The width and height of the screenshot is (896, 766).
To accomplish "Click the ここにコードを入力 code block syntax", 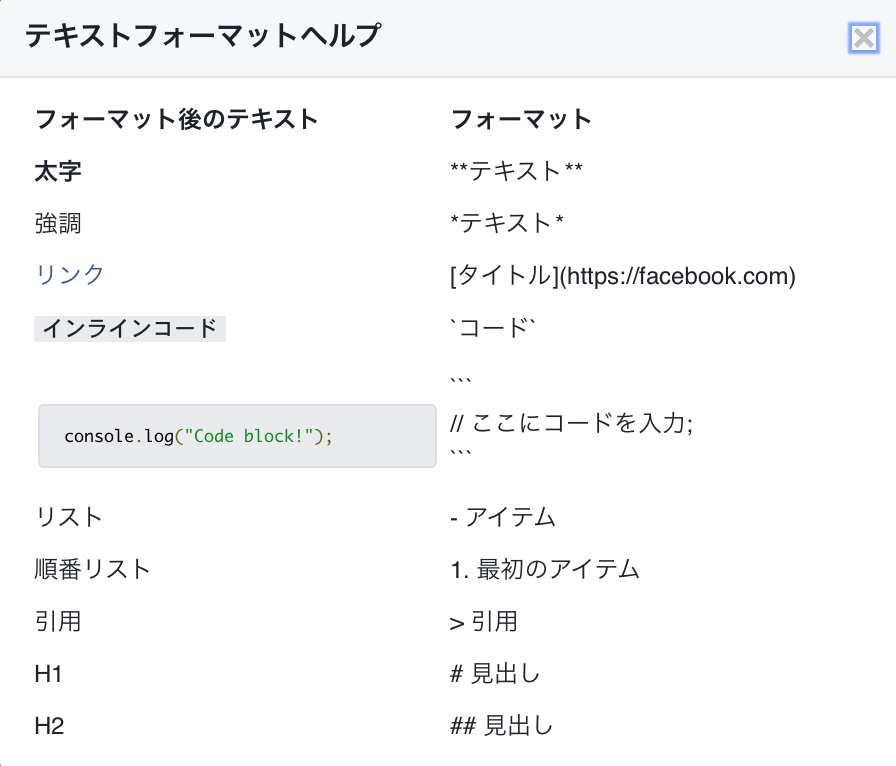I will coord(572,423).
